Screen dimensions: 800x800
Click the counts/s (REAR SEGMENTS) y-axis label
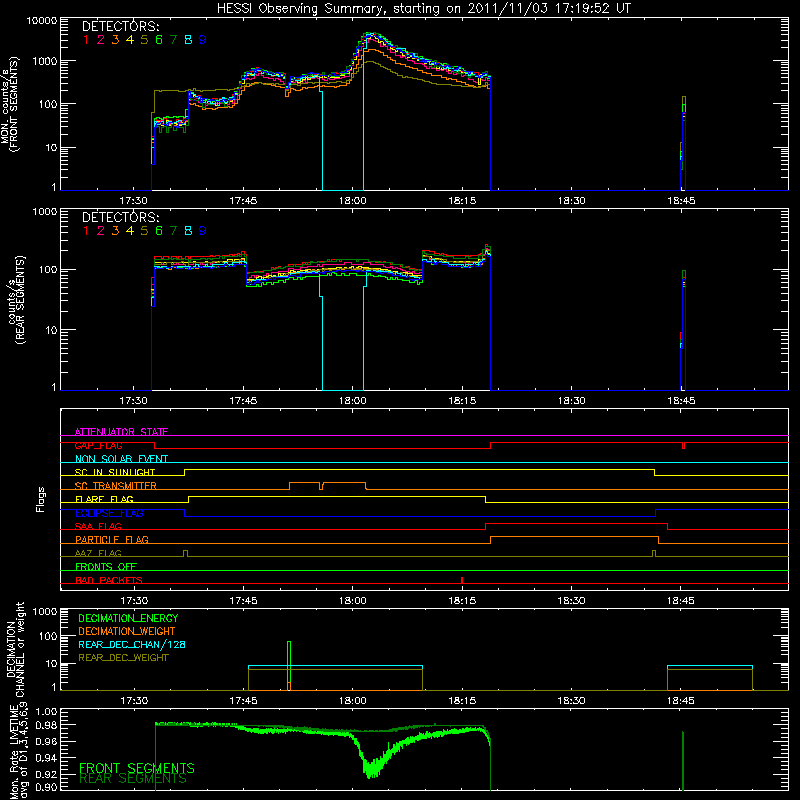(x=15, y=300)
